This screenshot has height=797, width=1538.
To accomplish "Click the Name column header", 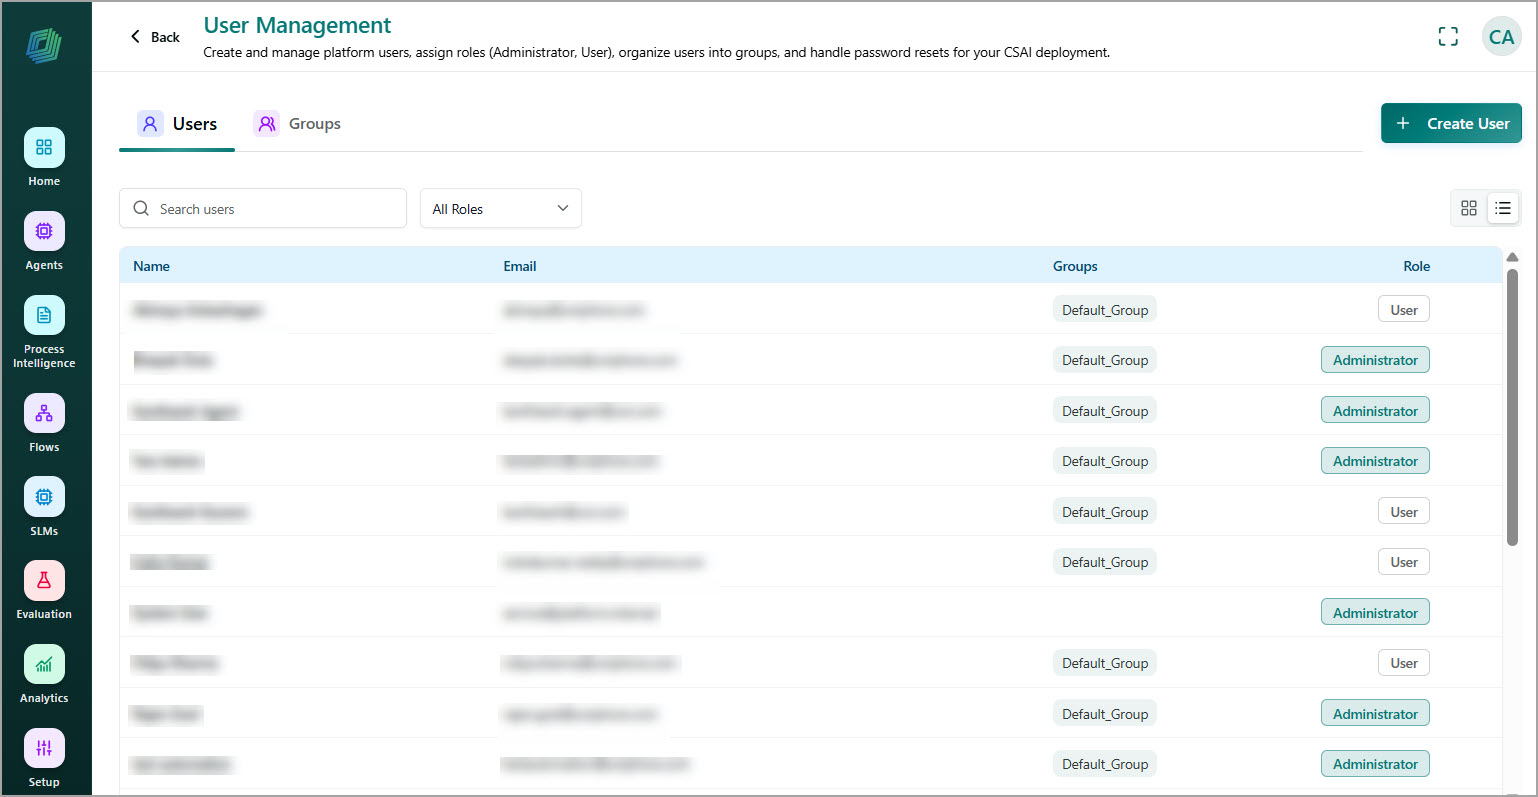I will (x=151, y=266).
